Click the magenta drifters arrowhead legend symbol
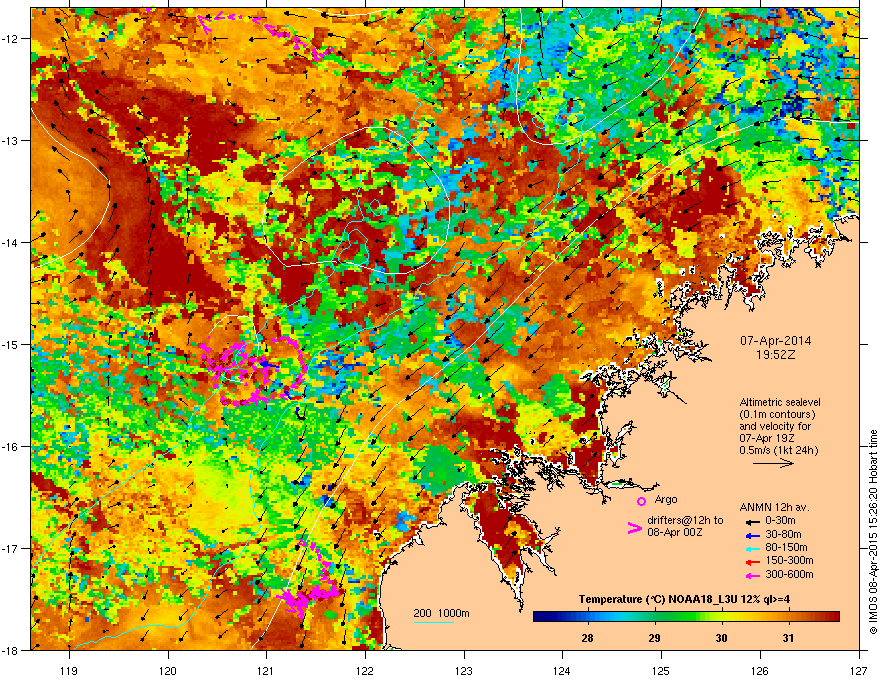880x680 pixels. tap(634, 528)
